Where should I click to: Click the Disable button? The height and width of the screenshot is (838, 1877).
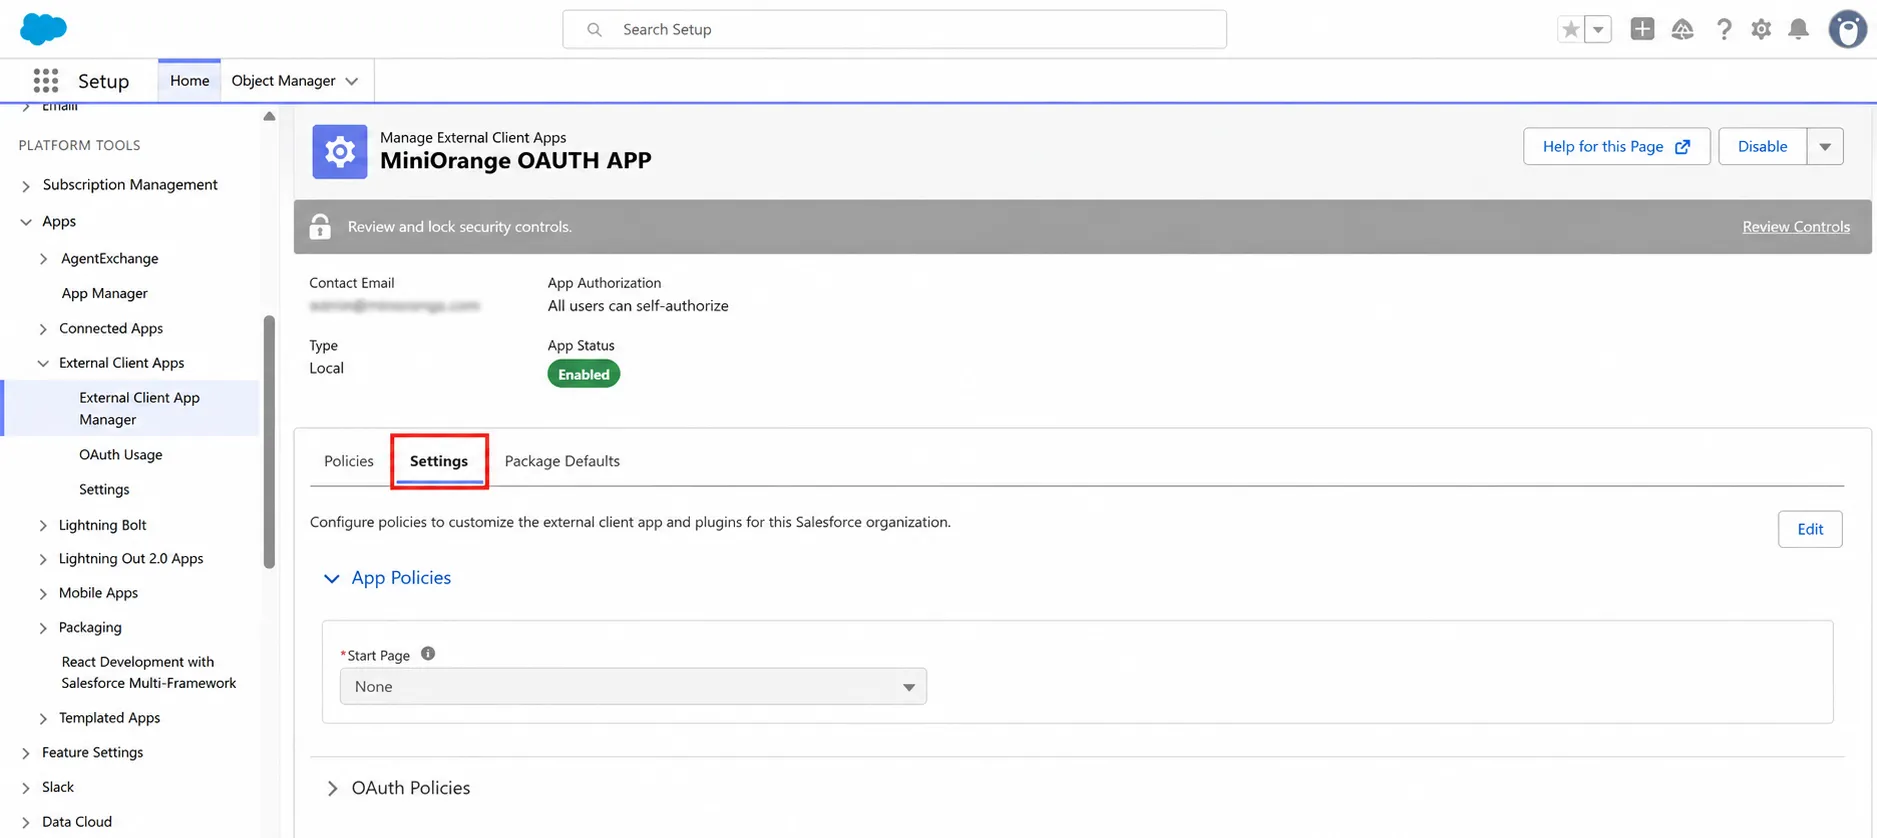1762,146
